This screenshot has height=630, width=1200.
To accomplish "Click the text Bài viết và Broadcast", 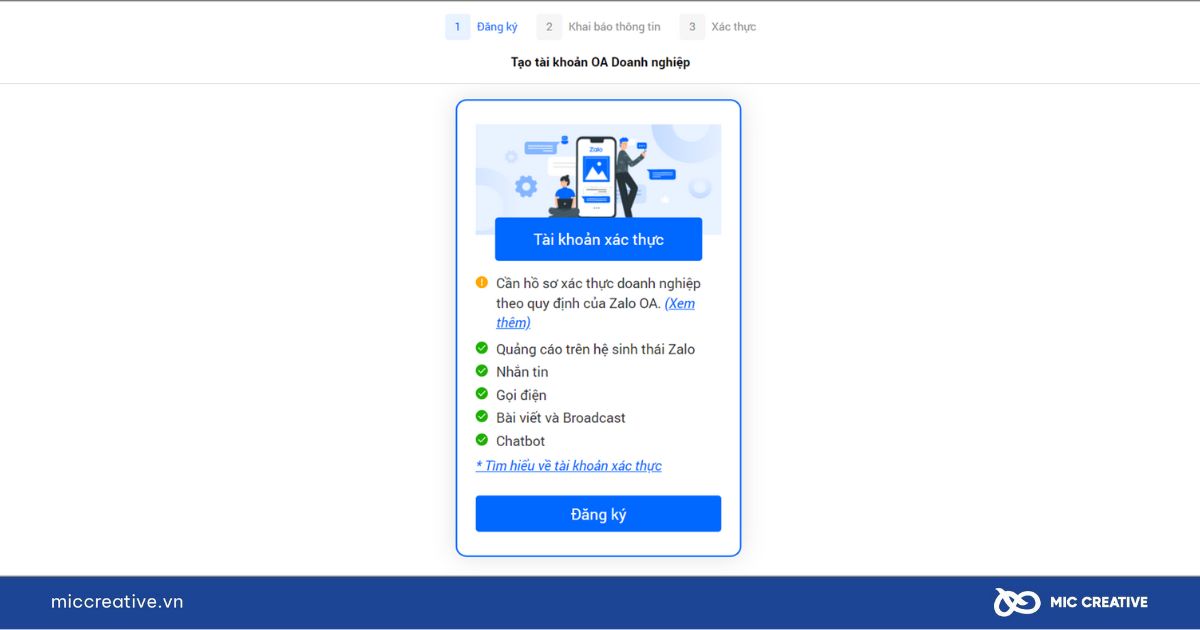I will (x=561, y=418).
